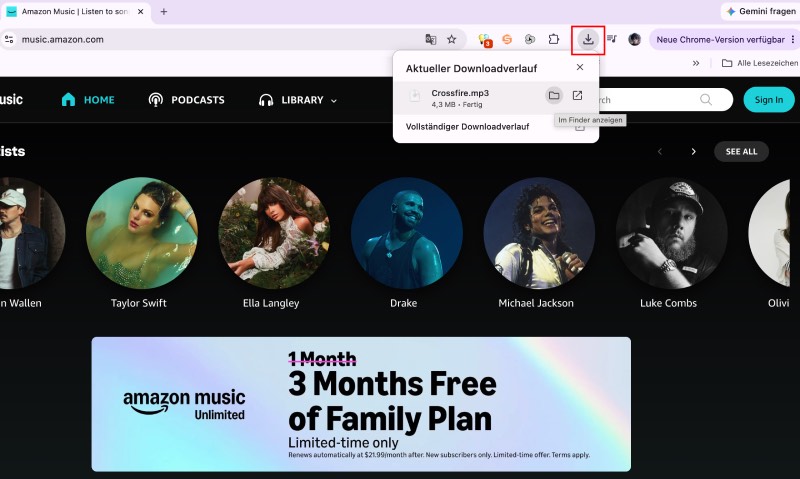The height and width of the screenshot is (479, 800).
Task: Click the translate page icon
Action: 431,39
